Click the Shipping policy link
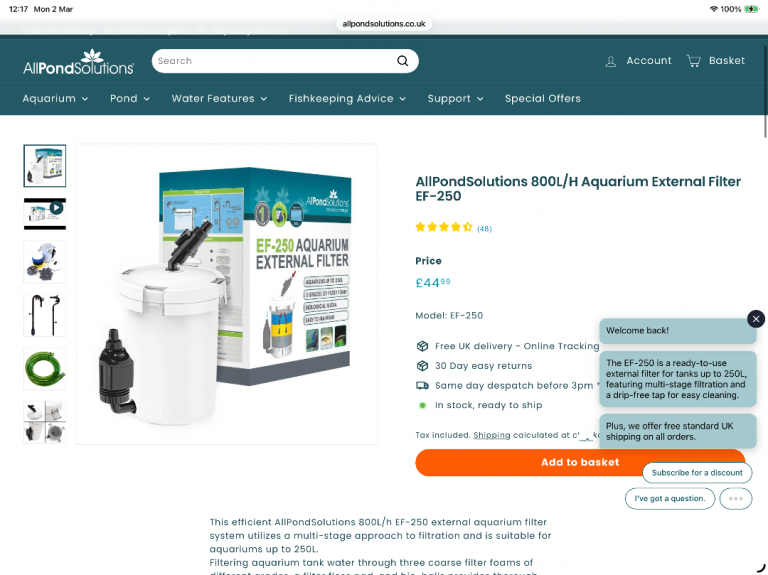The height and width of the screenshot is (575, 768). [492, 435]
